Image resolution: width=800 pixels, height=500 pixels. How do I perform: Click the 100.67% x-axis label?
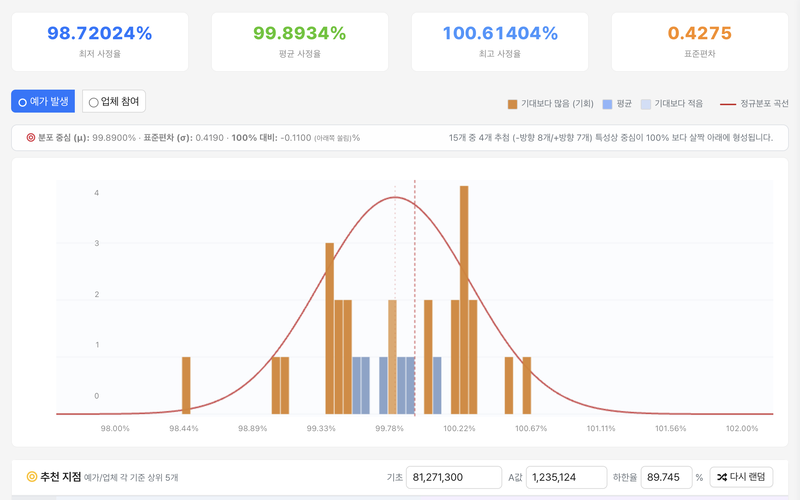(531, 429)
